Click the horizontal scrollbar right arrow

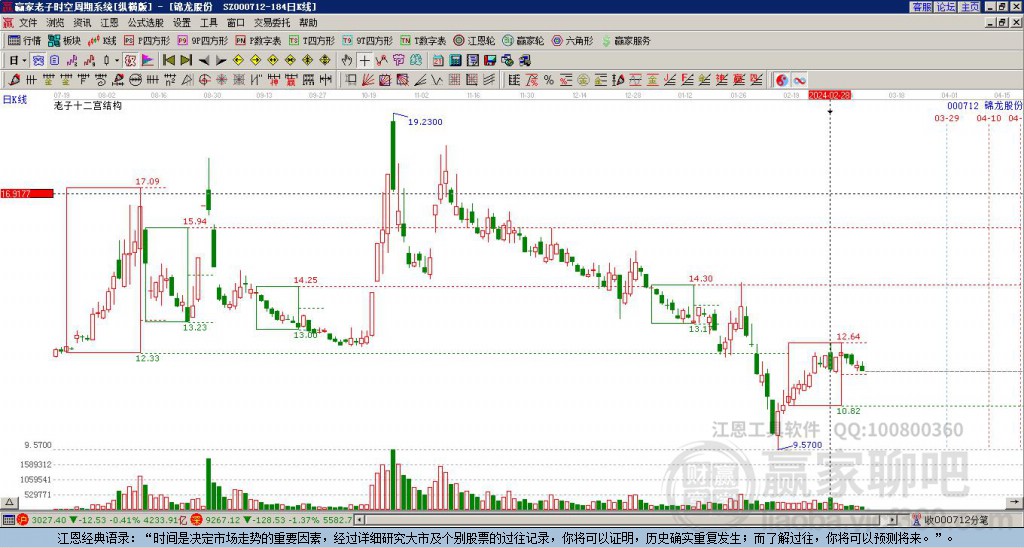coord(893,520)
